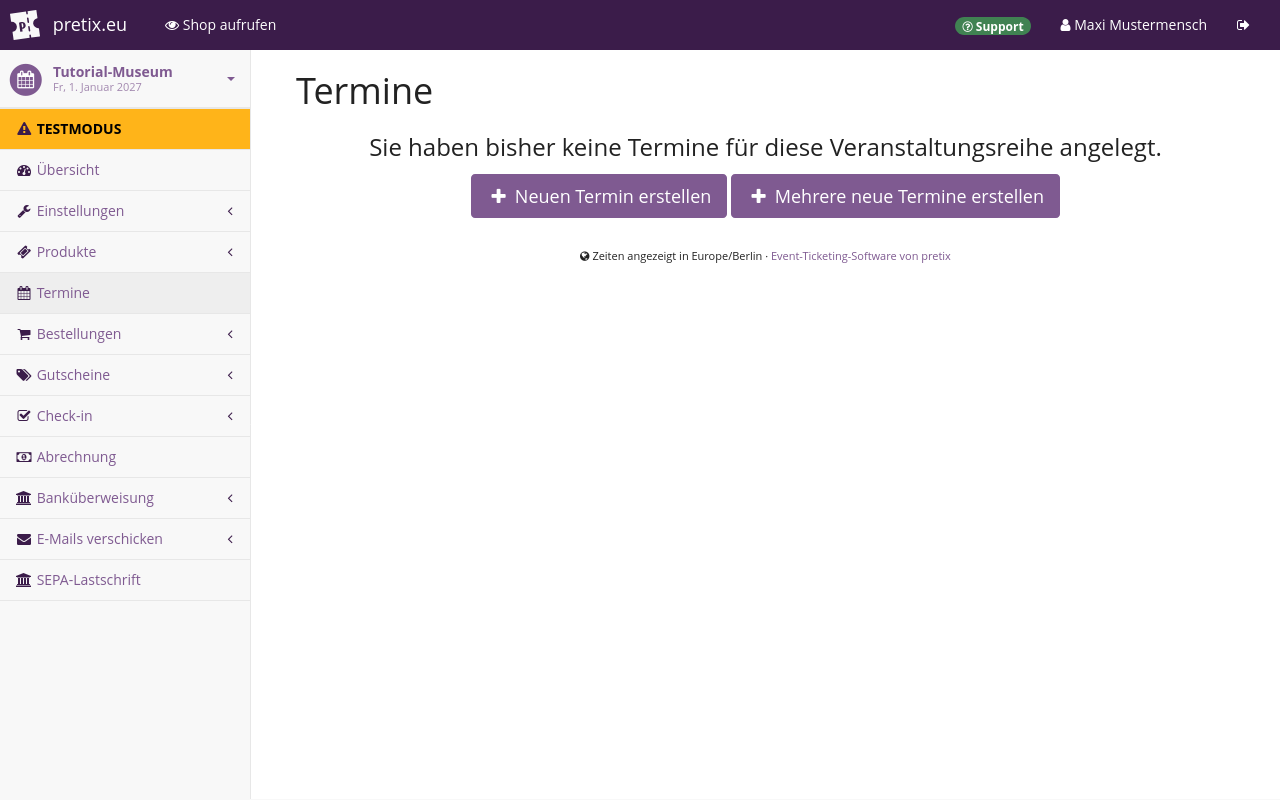Click the E-Mails verschicken envelope icon

(24, 539)
